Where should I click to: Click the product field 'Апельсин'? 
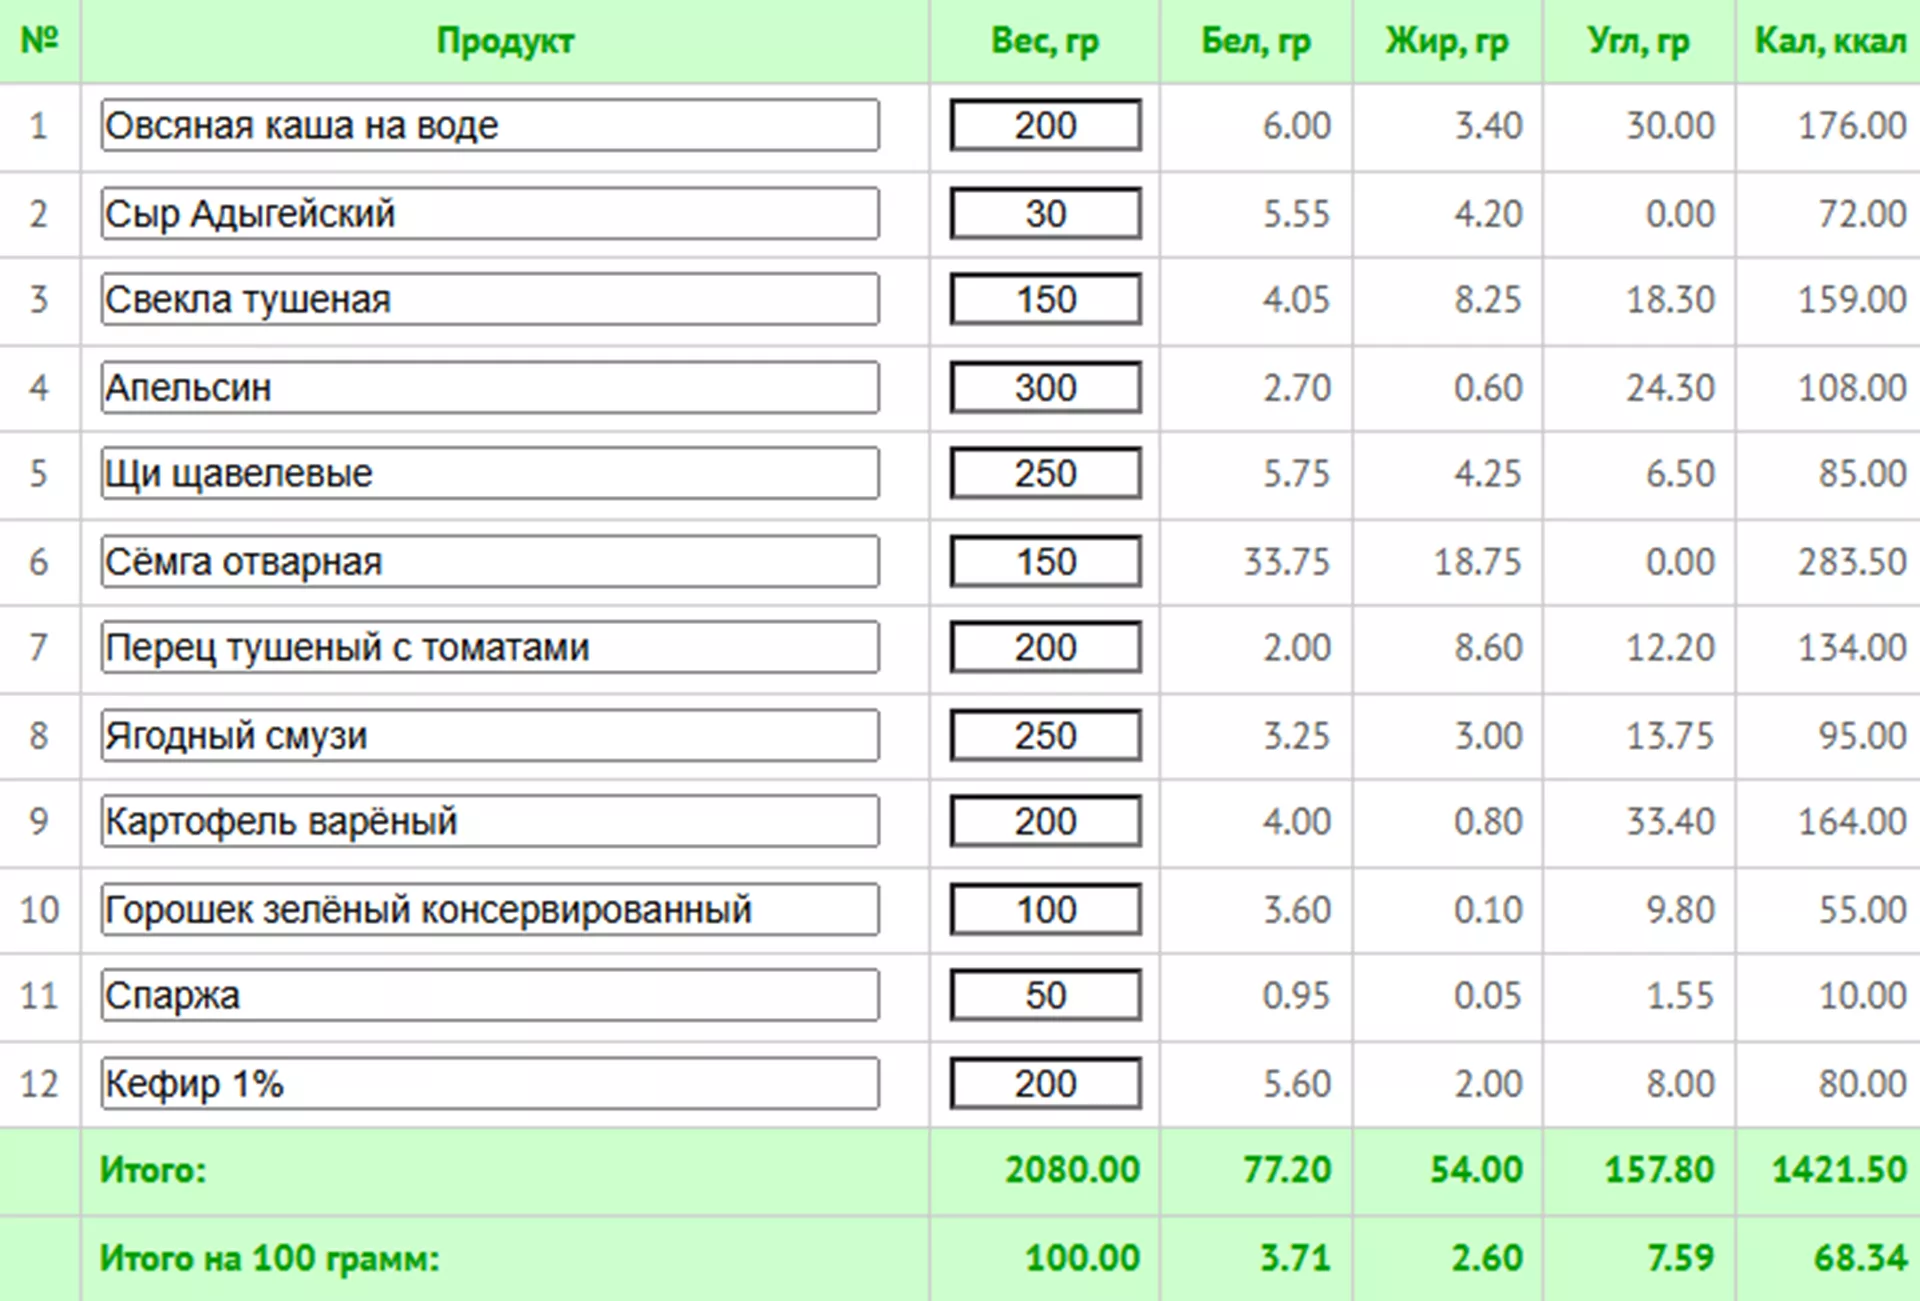(x=490, y=387)
